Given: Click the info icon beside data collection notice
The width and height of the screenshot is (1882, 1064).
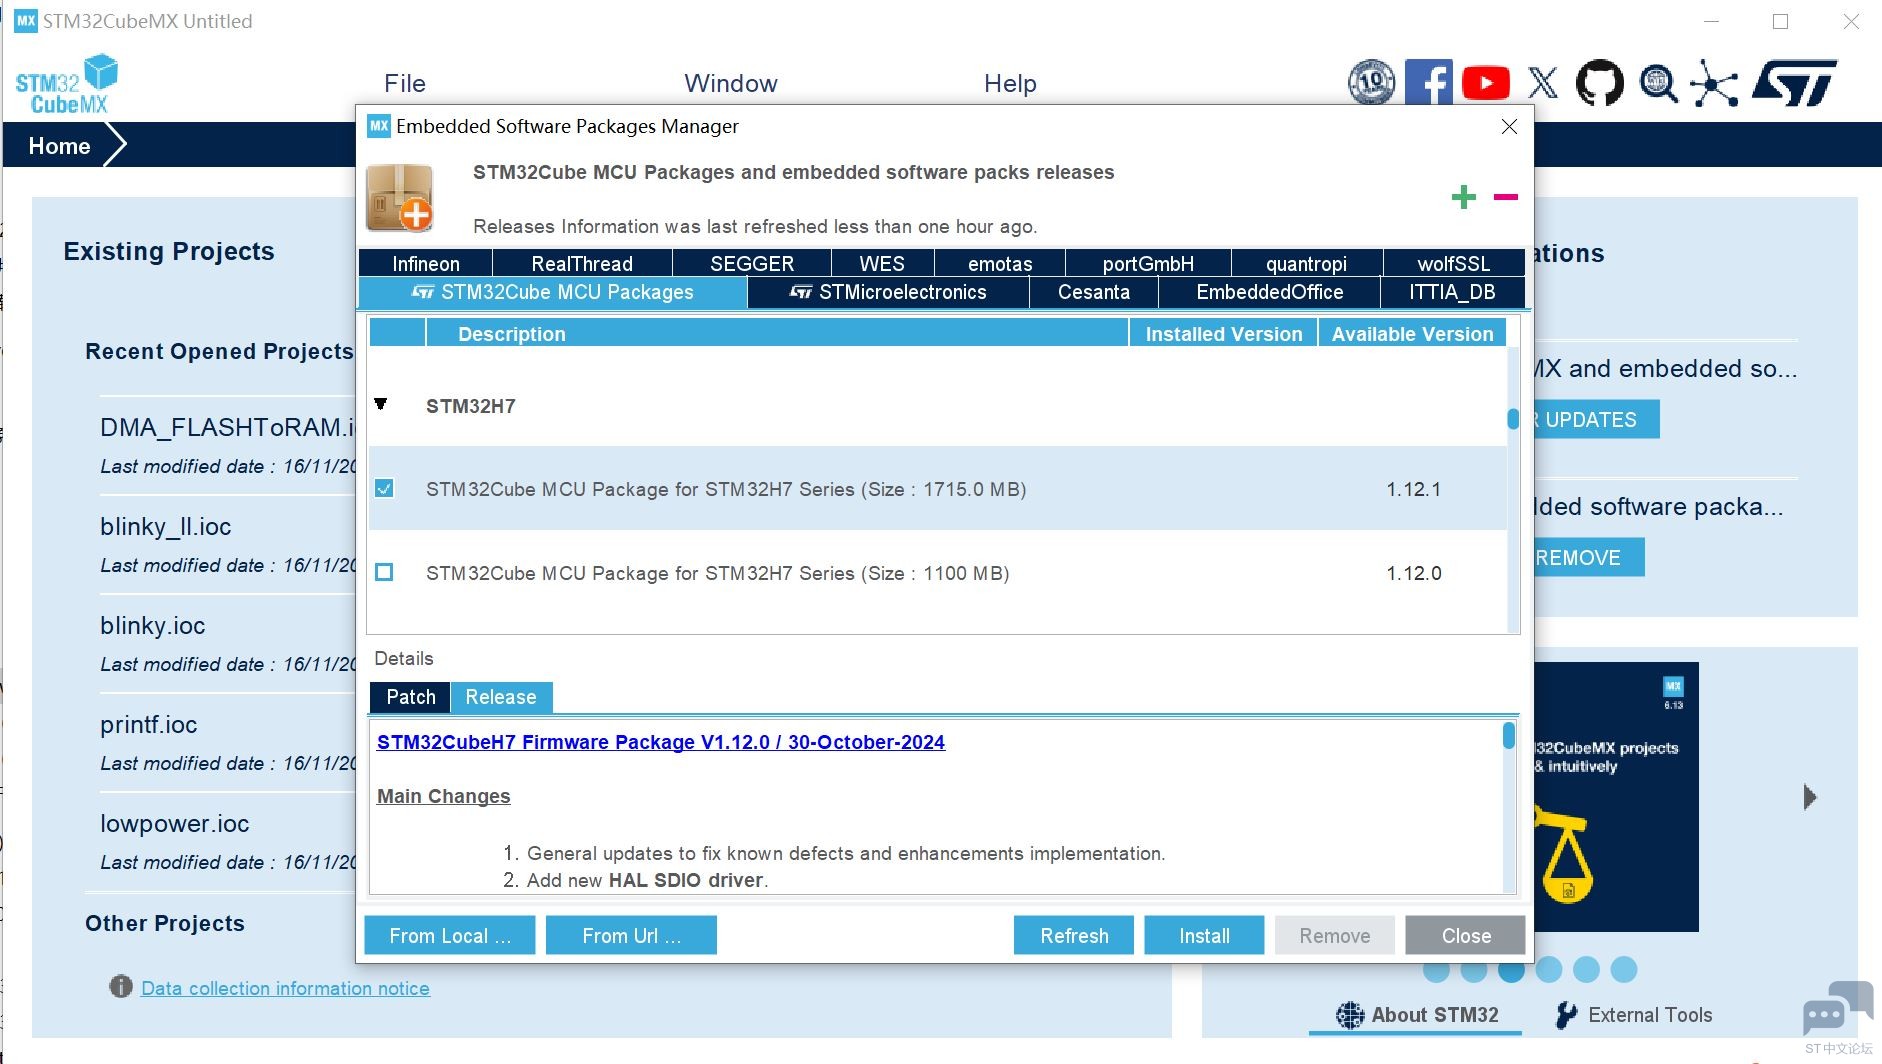Looking at the screenshot, I should click(121, 987).
